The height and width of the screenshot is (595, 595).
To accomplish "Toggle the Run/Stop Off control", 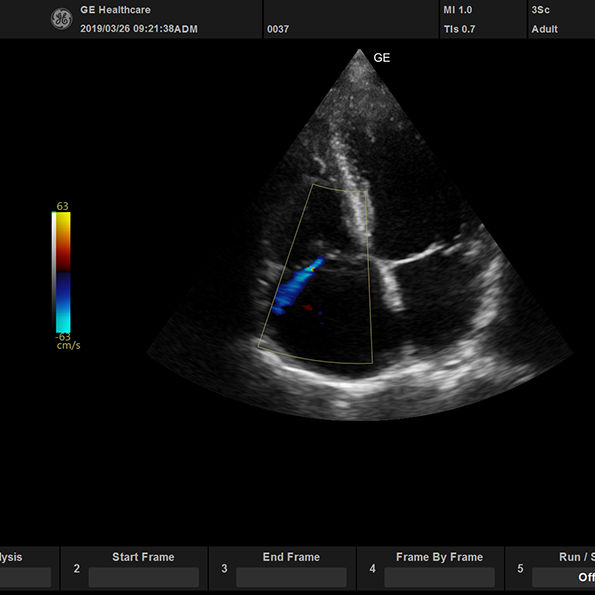I will pyautogui.click(x=564, y=577).
